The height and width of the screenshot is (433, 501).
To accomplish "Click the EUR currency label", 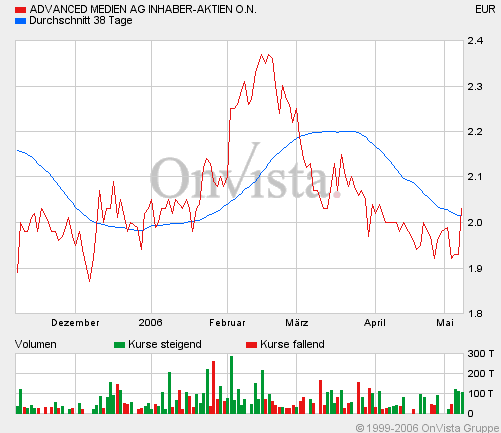I will [x=485, y=9].
